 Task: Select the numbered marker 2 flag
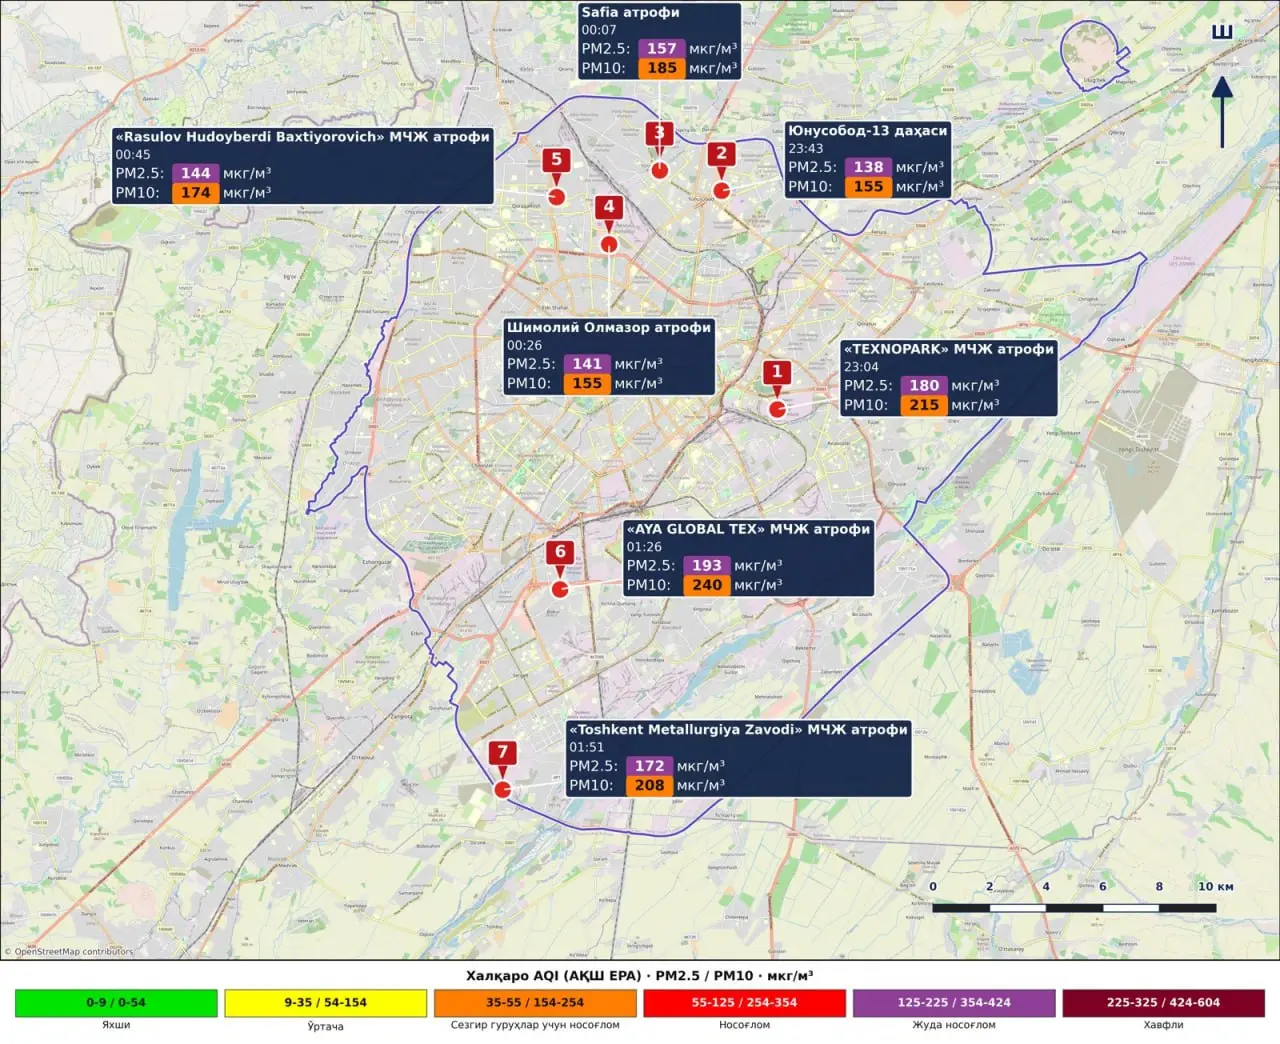click(721, 154)
